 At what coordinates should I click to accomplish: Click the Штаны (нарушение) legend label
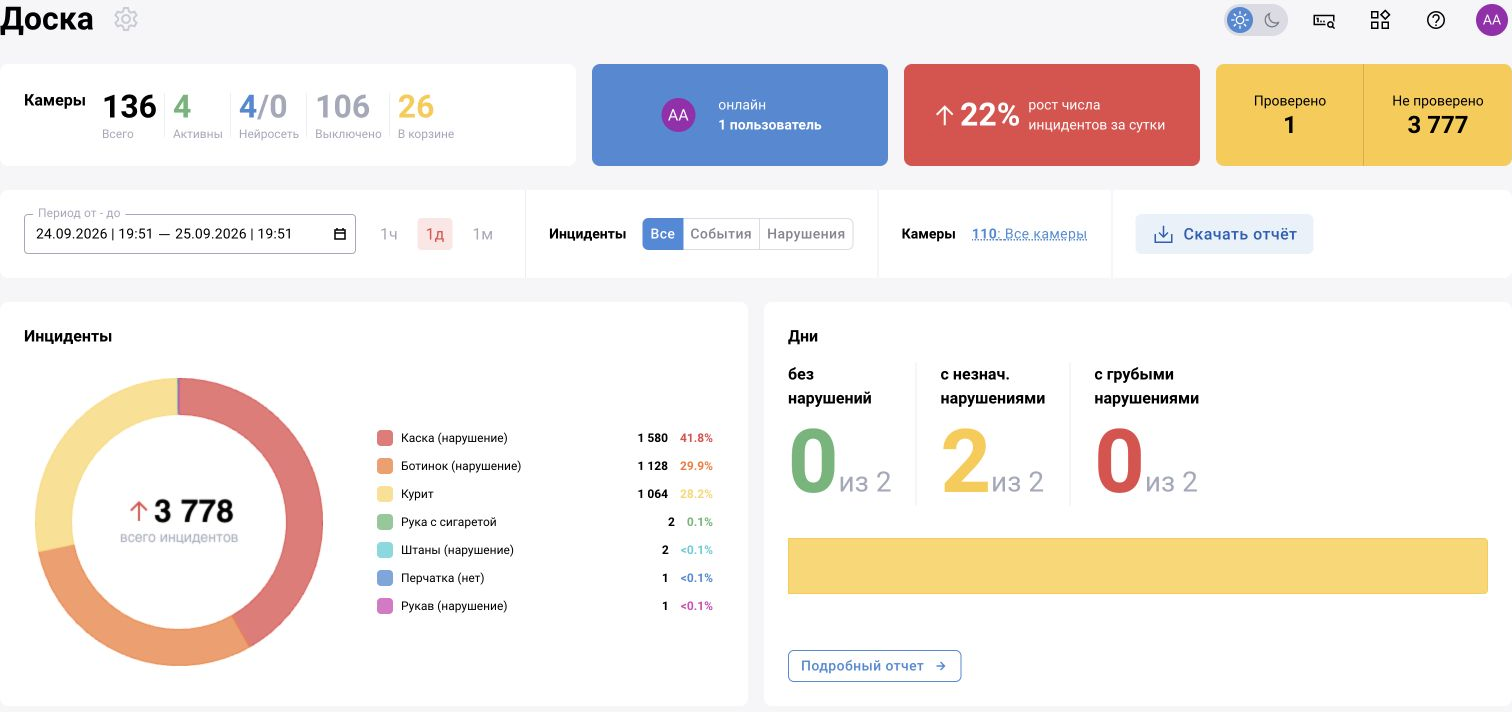(x=457, y=550)
